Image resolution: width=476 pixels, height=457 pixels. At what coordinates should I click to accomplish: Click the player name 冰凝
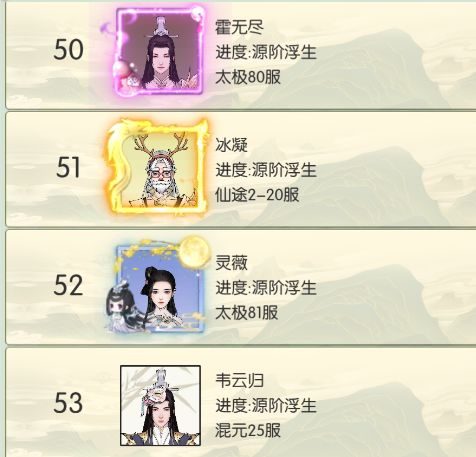231,145
